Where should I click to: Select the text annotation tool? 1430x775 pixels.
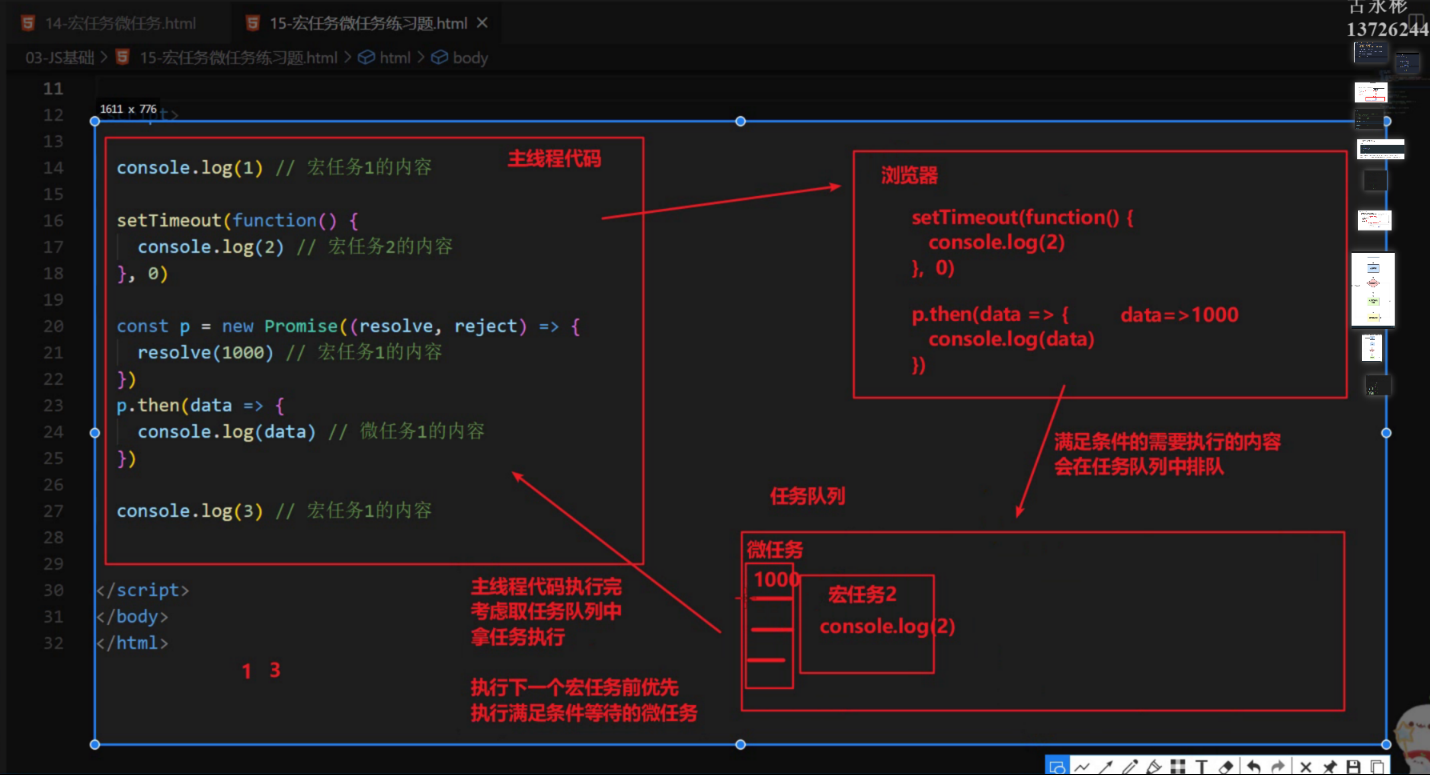[1202, 767]
